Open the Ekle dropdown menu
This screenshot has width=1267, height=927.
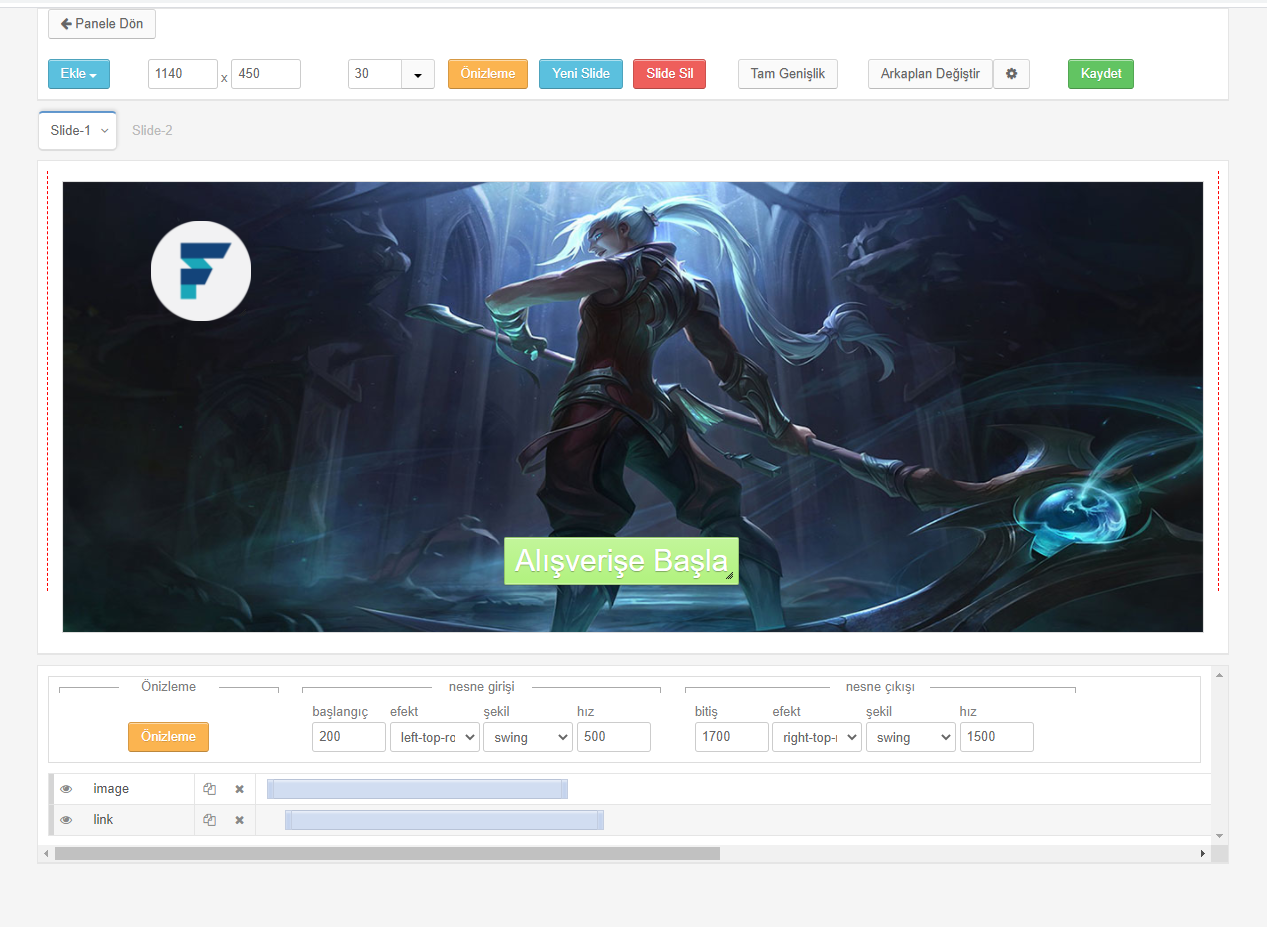(79, 74)
